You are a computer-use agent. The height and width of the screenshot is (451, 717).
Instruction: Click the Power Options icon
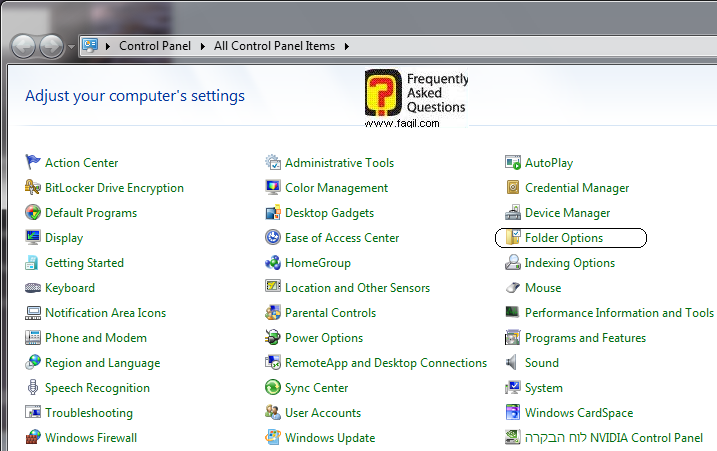[x=273, y=338]
